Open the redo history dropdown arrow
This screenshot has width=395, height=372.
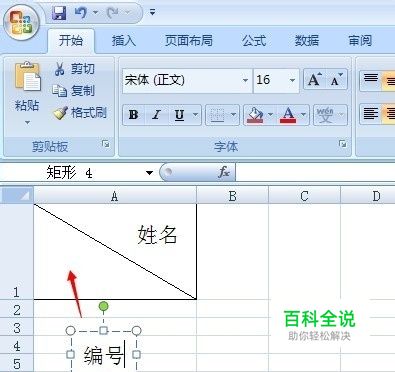[x=128, y=13]
